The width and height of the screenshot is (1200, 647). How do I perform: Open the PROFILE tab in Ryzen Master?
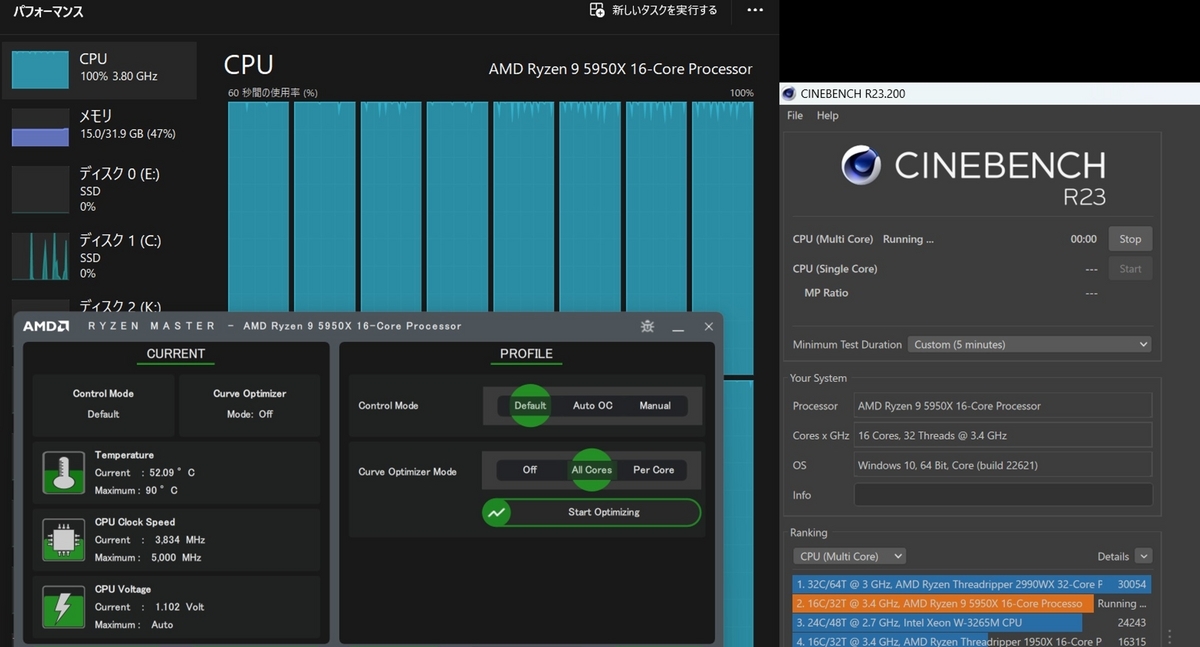tap(526, 354)
